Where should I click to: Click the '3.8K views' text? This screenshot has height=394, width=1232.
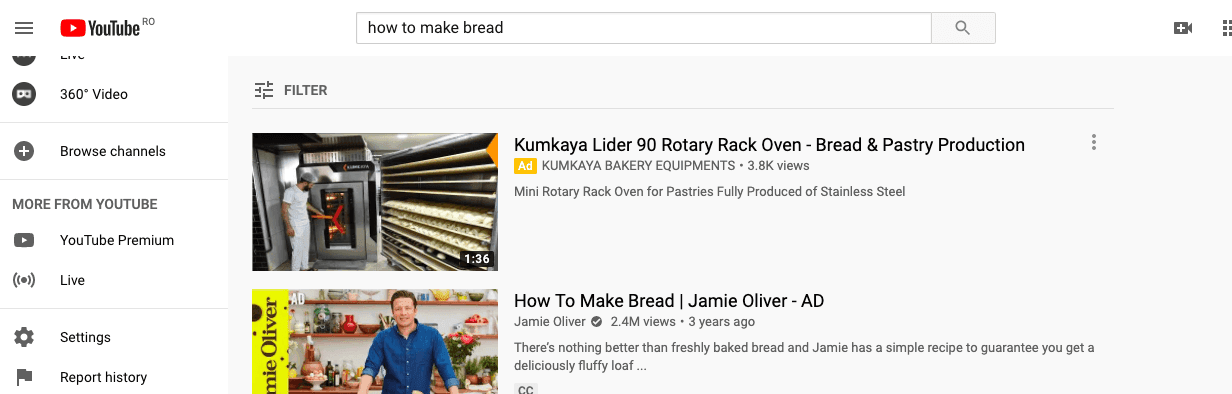pos(779,165)
